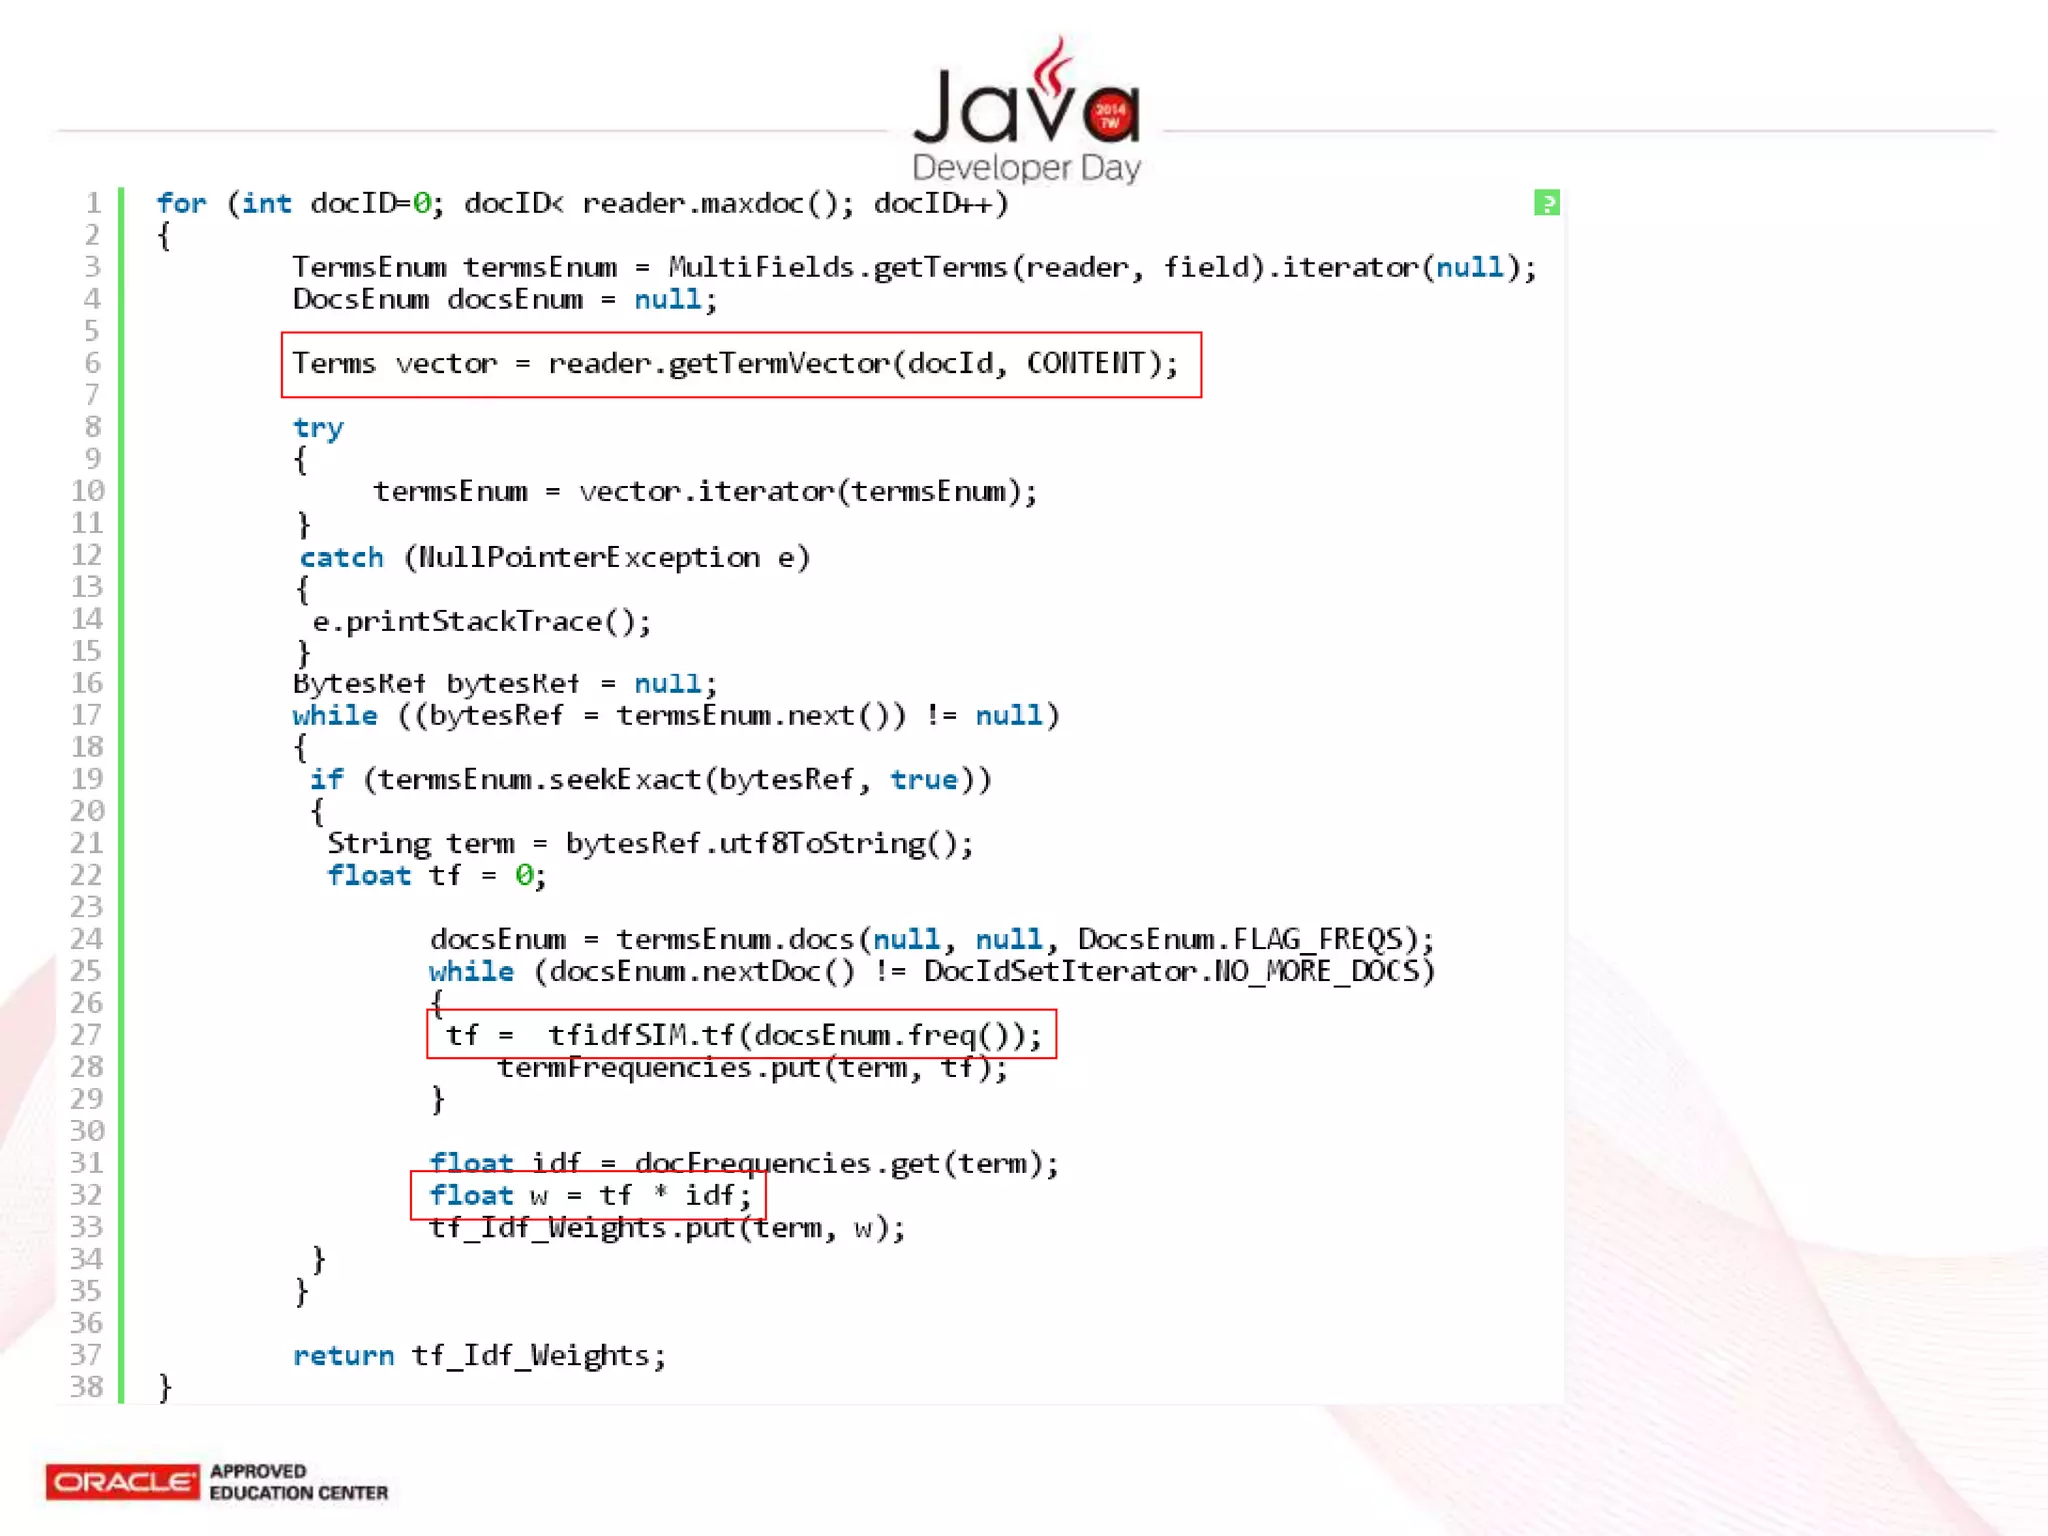
Task: Click the Java steaming cup flame icon
Action: click(1055, 65)
